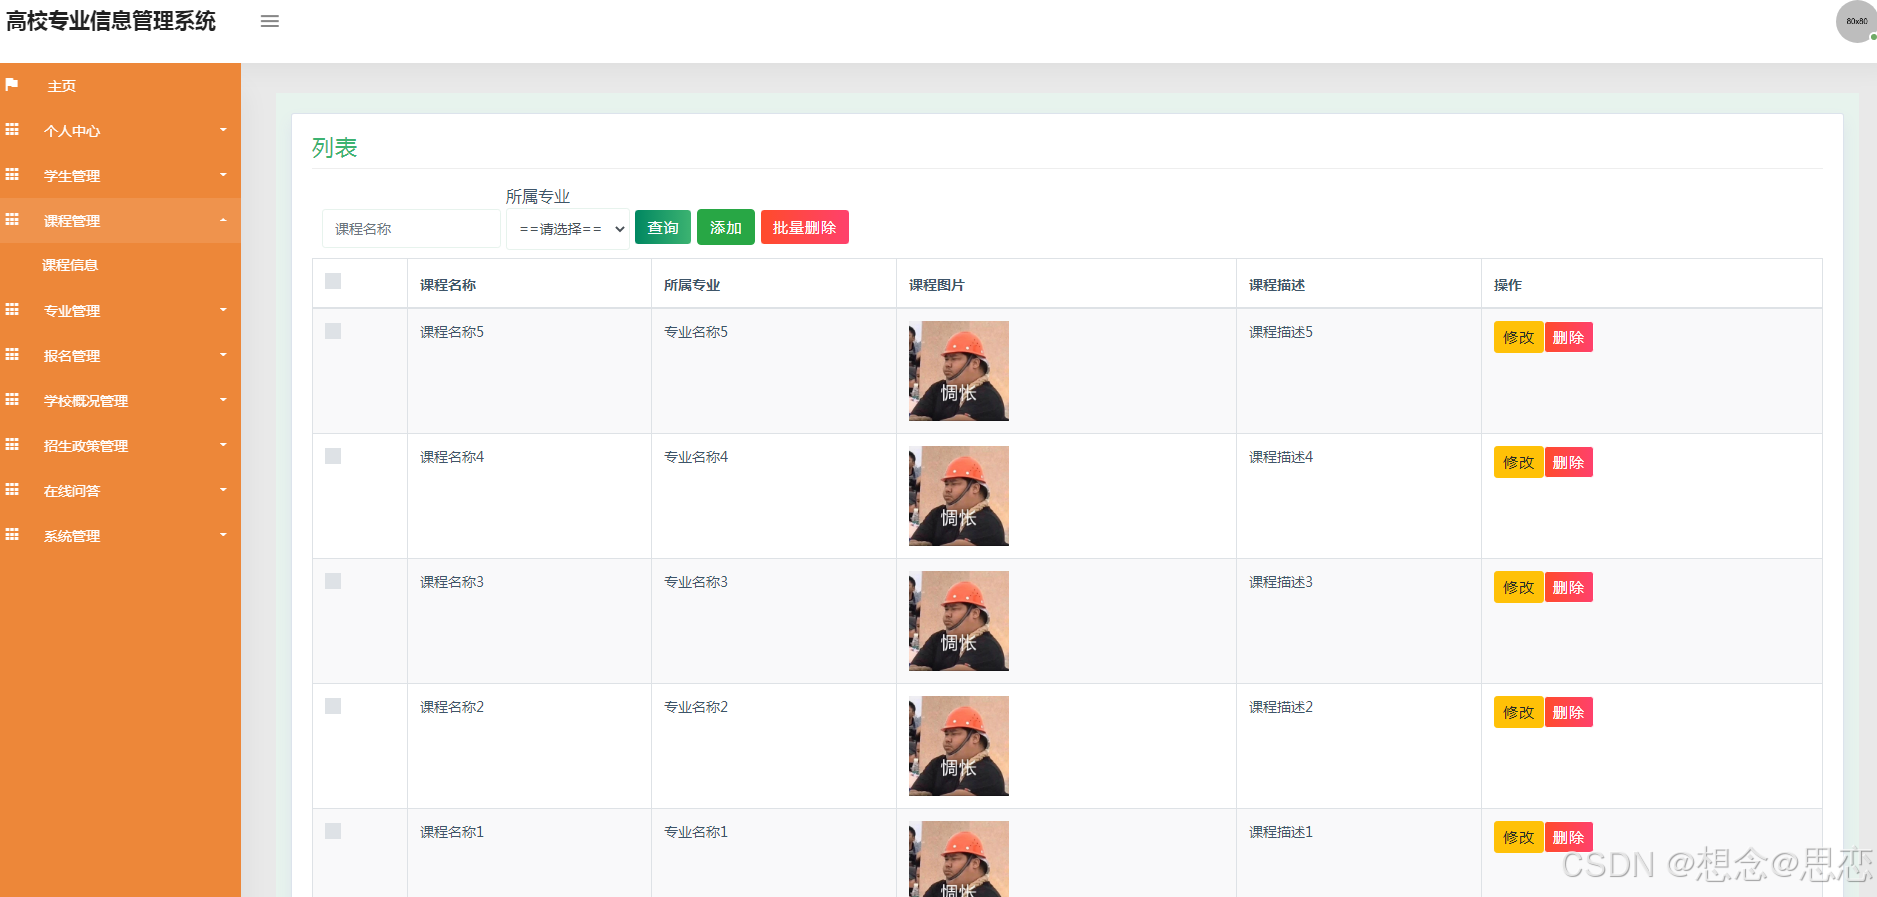Select 专业管理 in the sidebar
The width and height of the screenshot is (1877, 897).
pos(72,311)
